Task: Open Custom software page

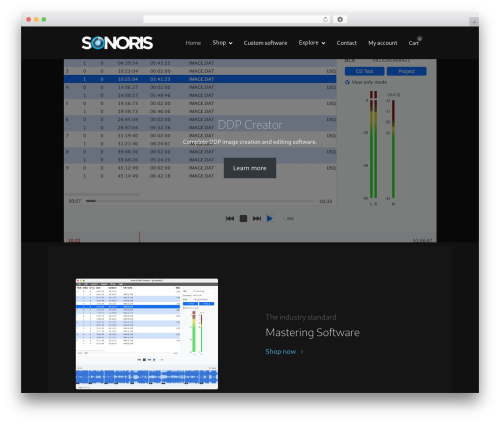Action: coord(265,43)
